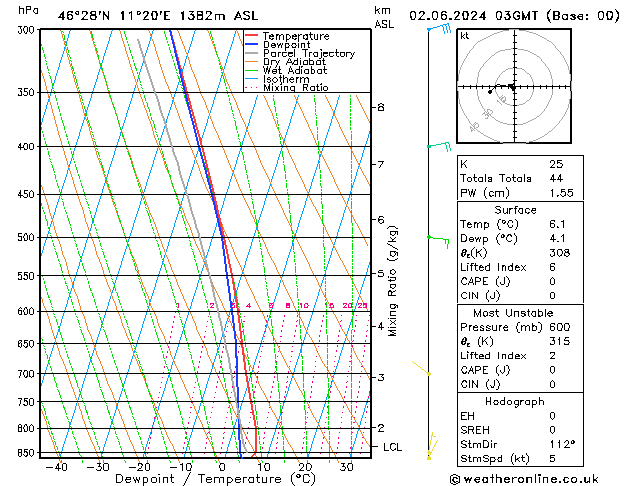This screenshot has width=629, height=486.
Task: Click the yellow wind barbs near the surface
Action: (x=431, y=447)
